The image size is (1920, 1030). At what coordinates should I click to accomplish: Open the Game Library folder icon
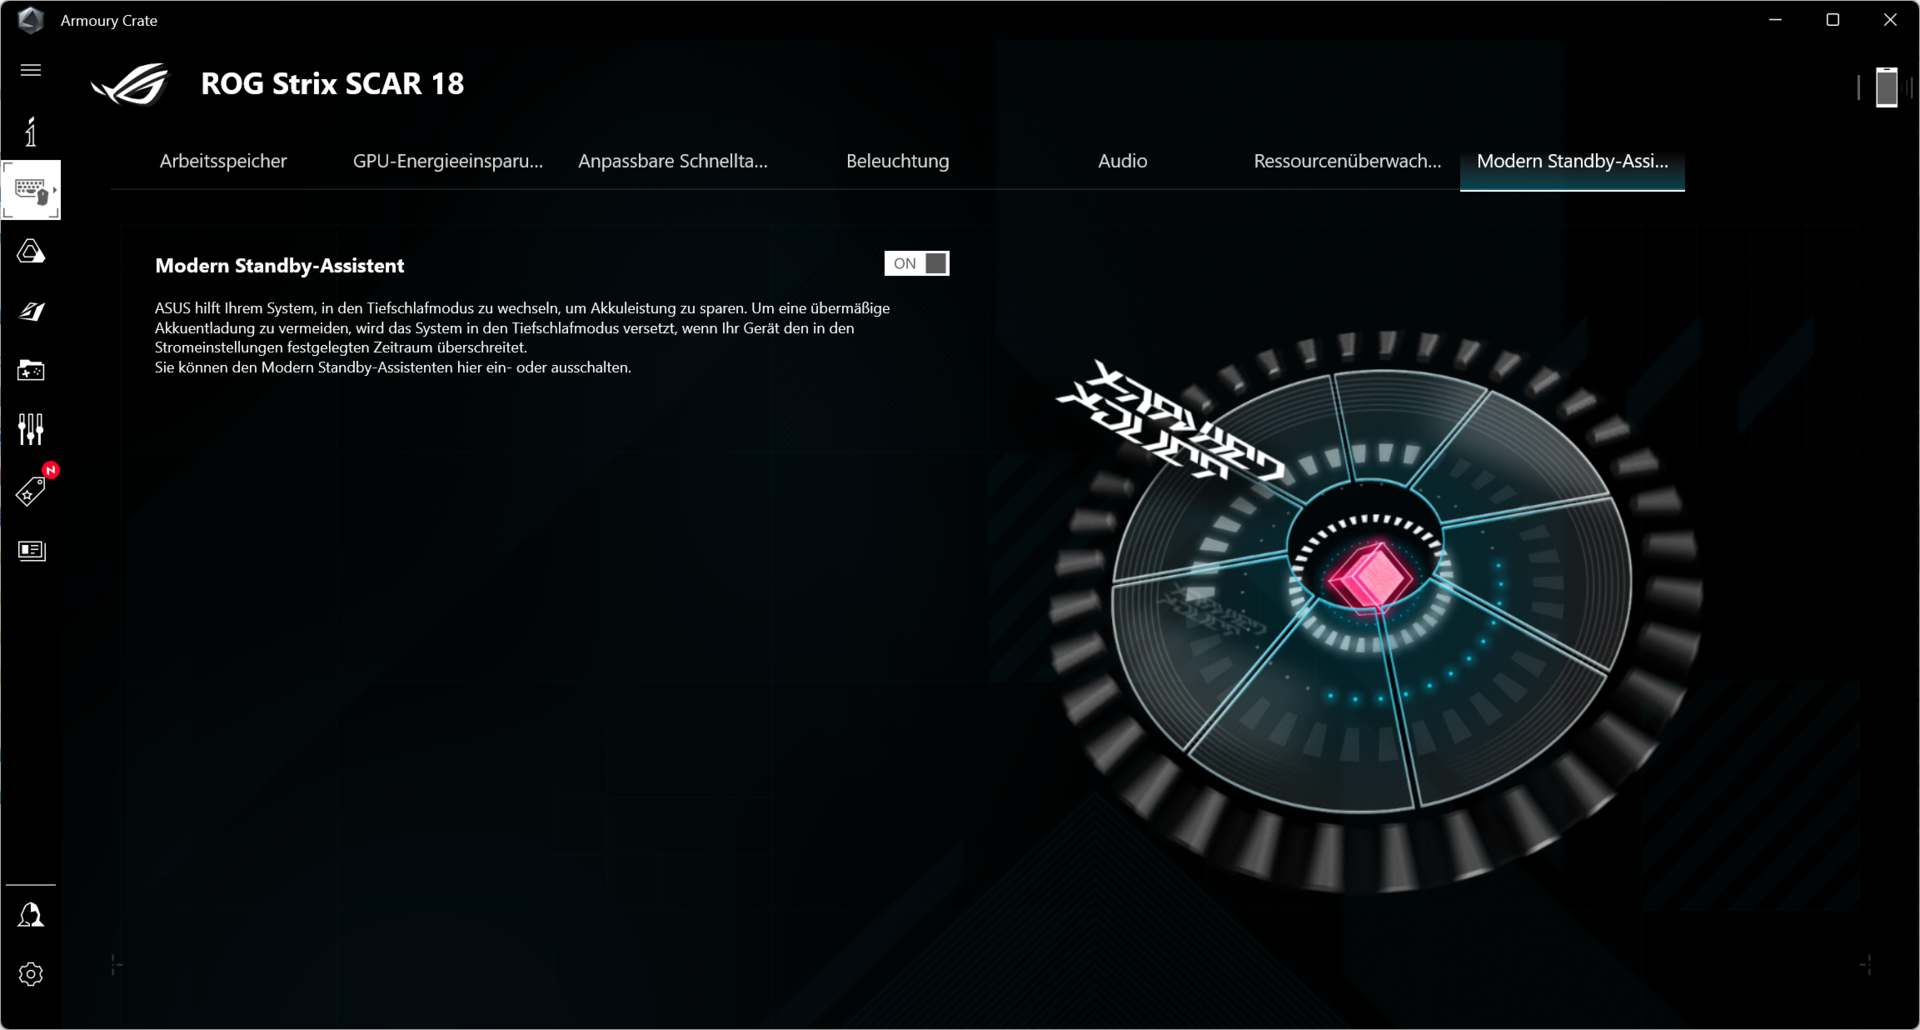(x=31, y=371)
